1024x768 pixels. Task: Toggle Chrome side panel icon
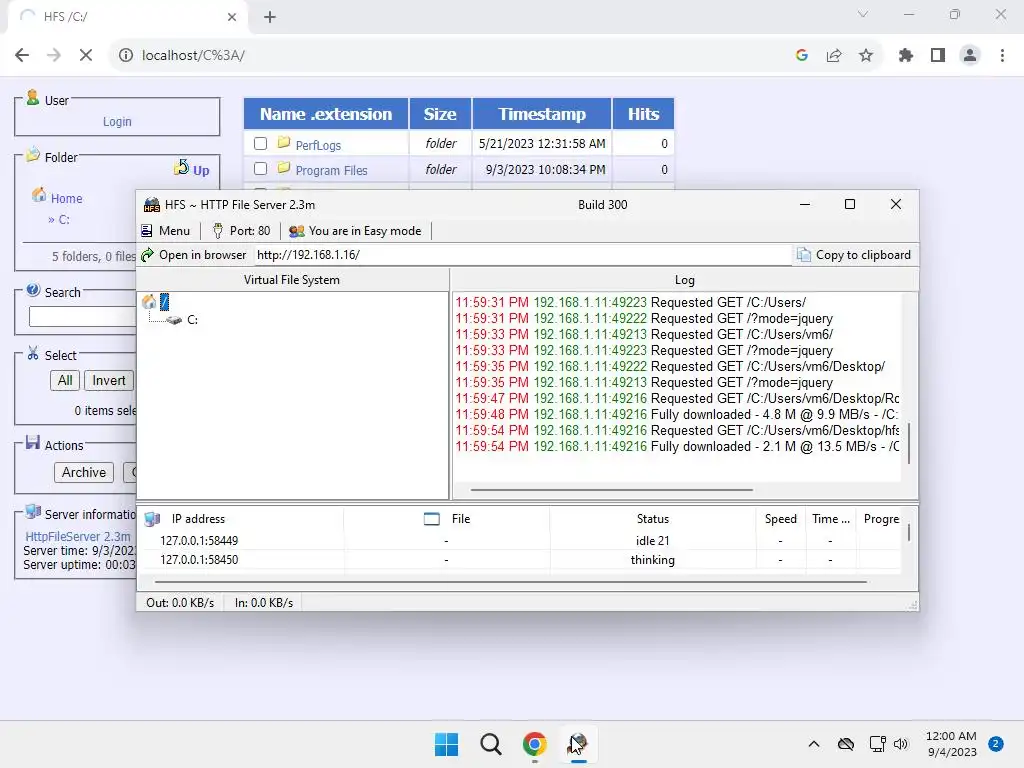coord(938,56)
